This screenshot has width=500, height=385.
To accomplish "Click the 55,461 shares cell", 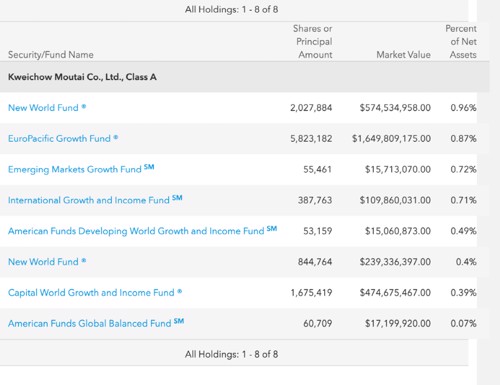I will tap(317, 169).
